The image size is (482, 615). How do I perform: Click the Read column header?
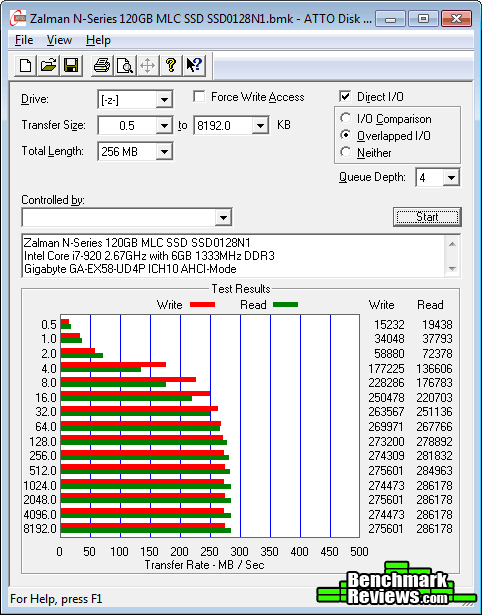pyautogui.click(x=430, y=305)
